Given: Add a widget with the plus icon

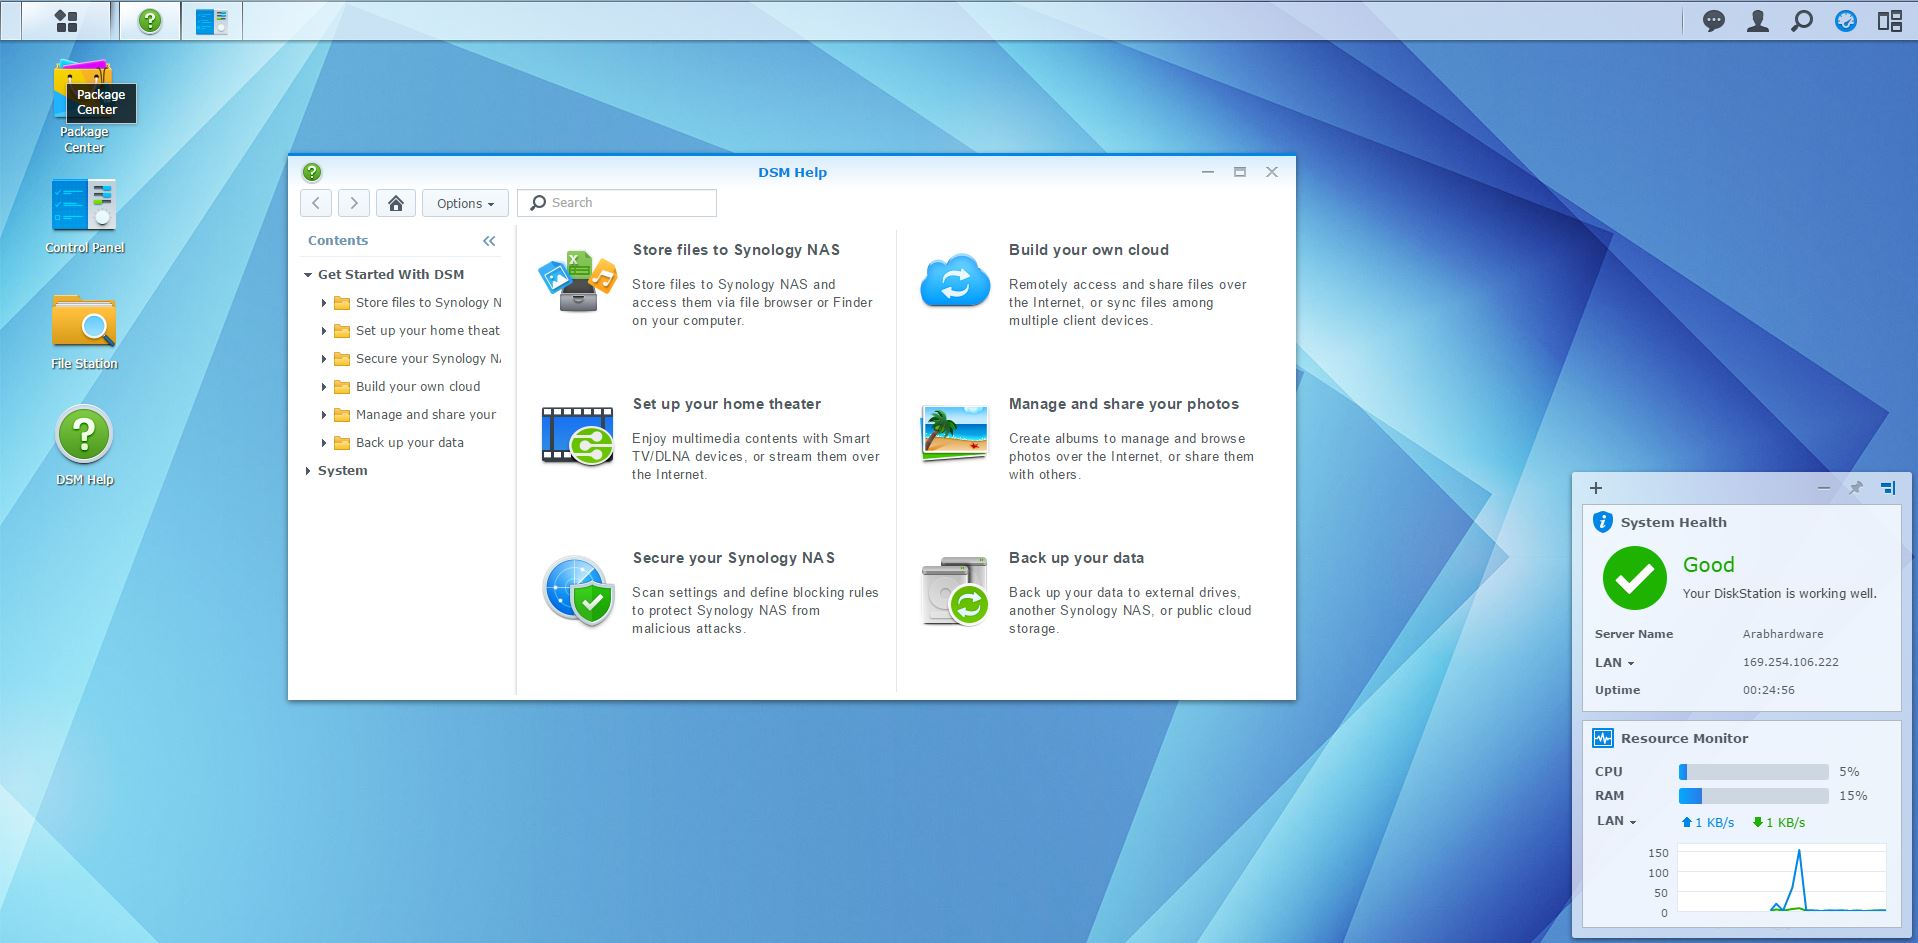Looking at the screenshot, I should pyautogui.click(x=1596, y=488).
